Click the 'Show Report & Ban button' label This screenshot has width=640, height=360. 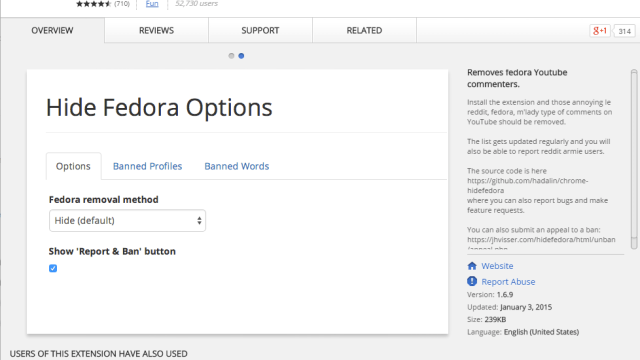[112, 251]
